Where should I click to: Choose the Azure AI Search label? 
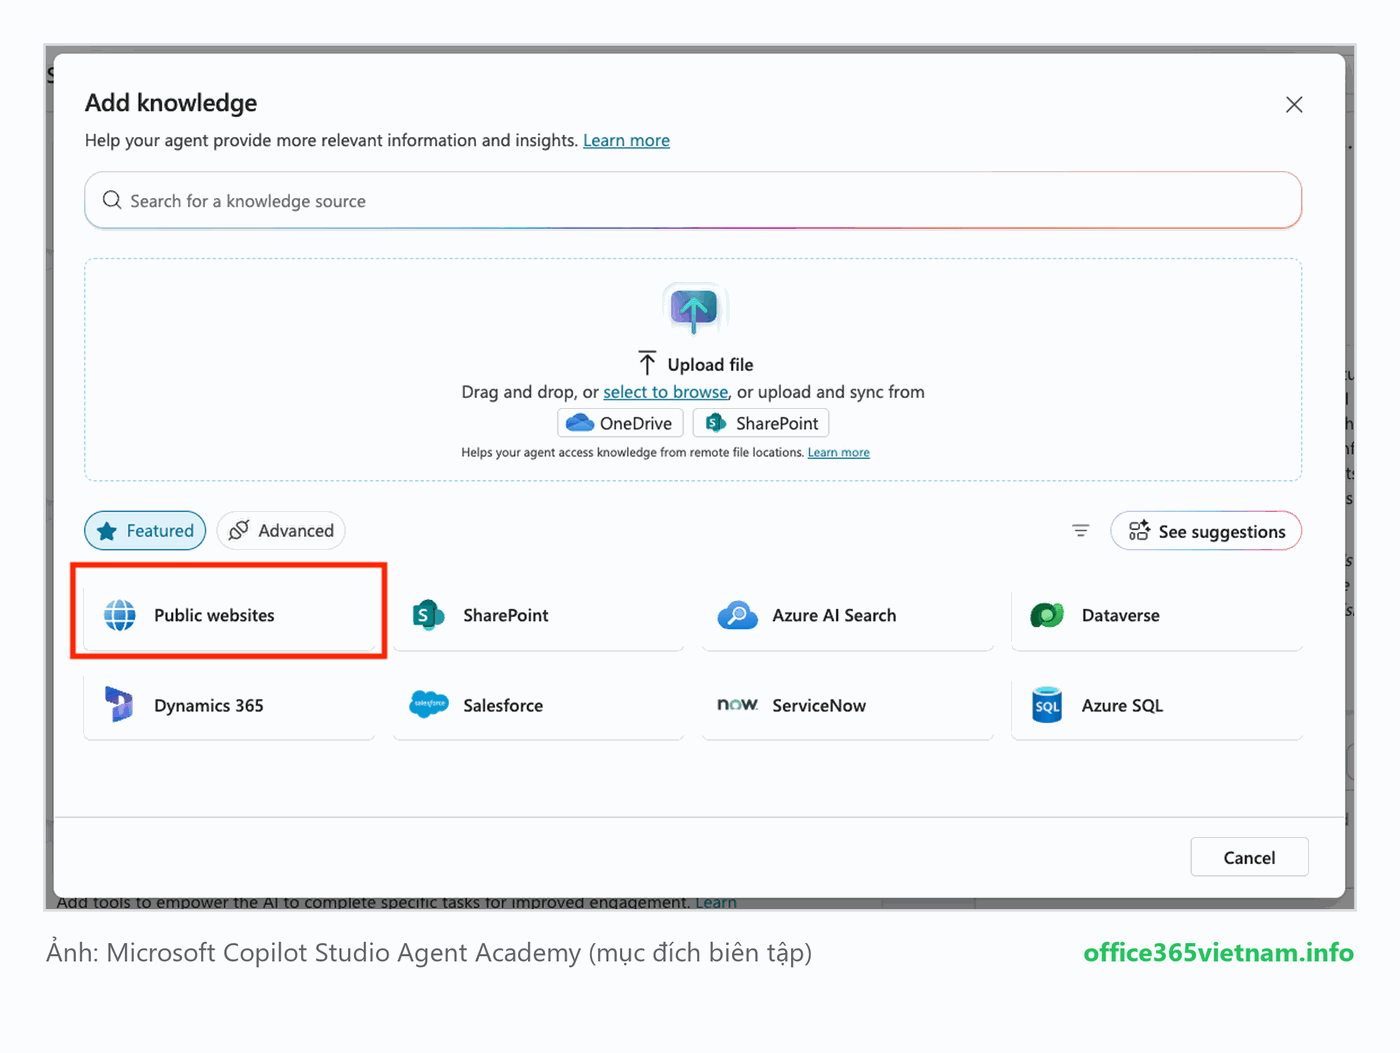point(834,615)
